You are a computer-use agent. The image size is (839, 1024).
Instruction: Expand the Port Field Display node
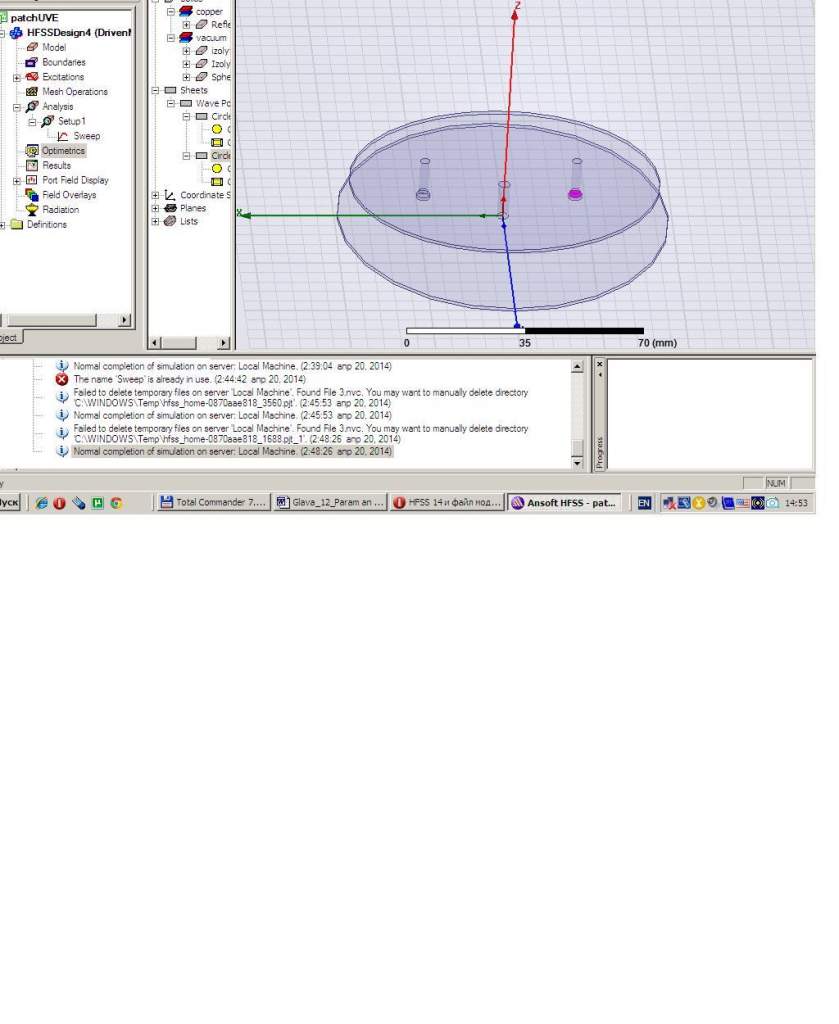16,180
